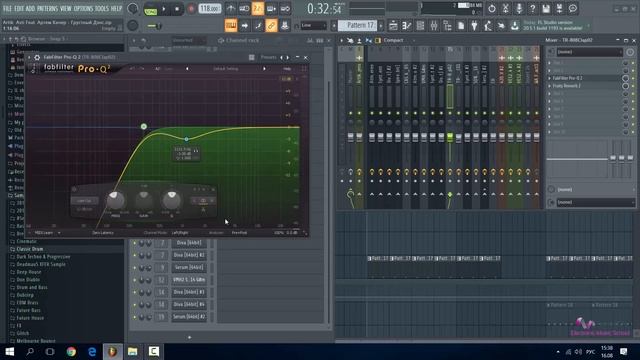The height and width of the screenshot is (360, 640).
Task: Click the Serum (64bit) channel button
Action: coord(189,267)
